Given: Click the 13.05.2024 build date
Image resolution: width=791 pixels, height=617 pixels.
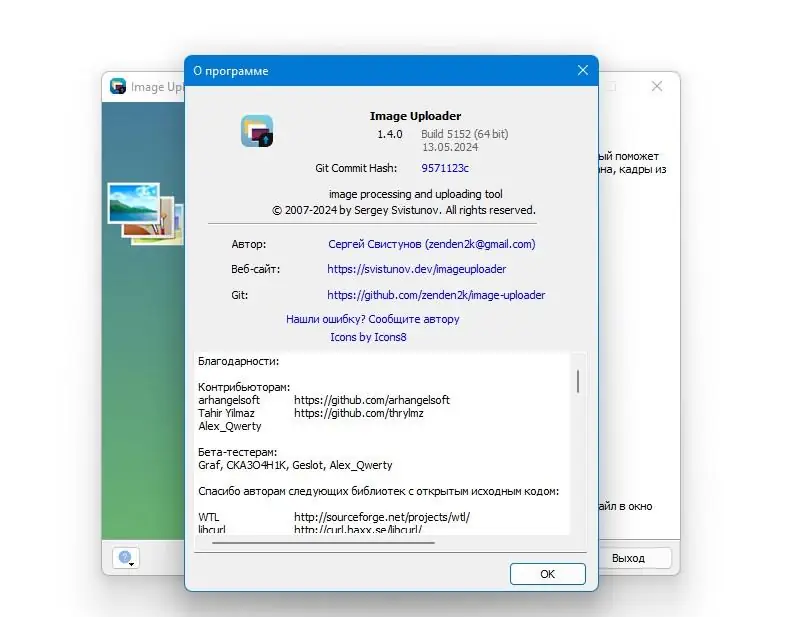Looking at the screenshot, I should 450,147.
